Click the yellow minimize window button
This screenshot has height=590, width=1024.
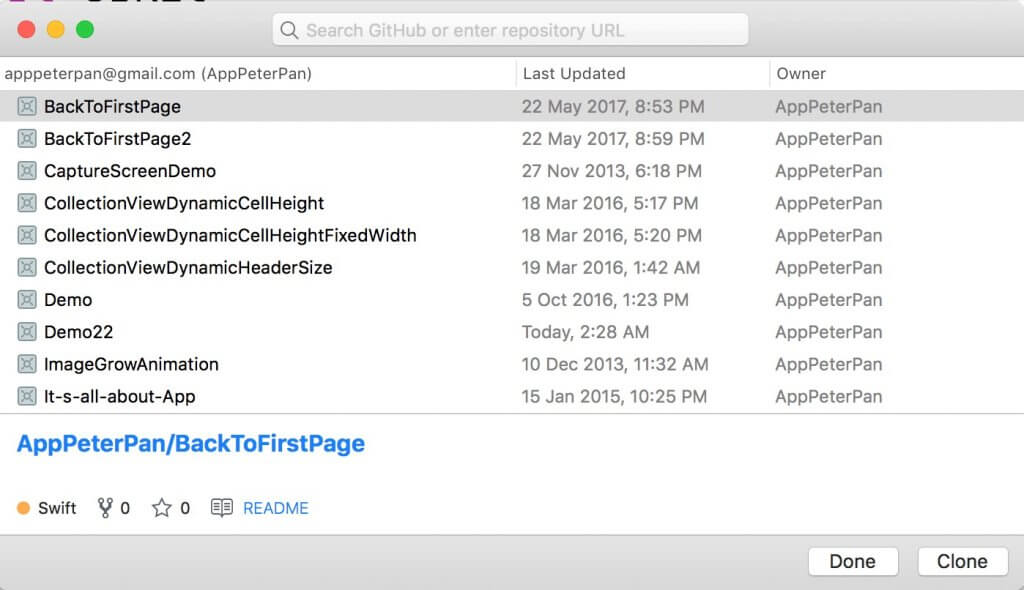pos(56,29)
